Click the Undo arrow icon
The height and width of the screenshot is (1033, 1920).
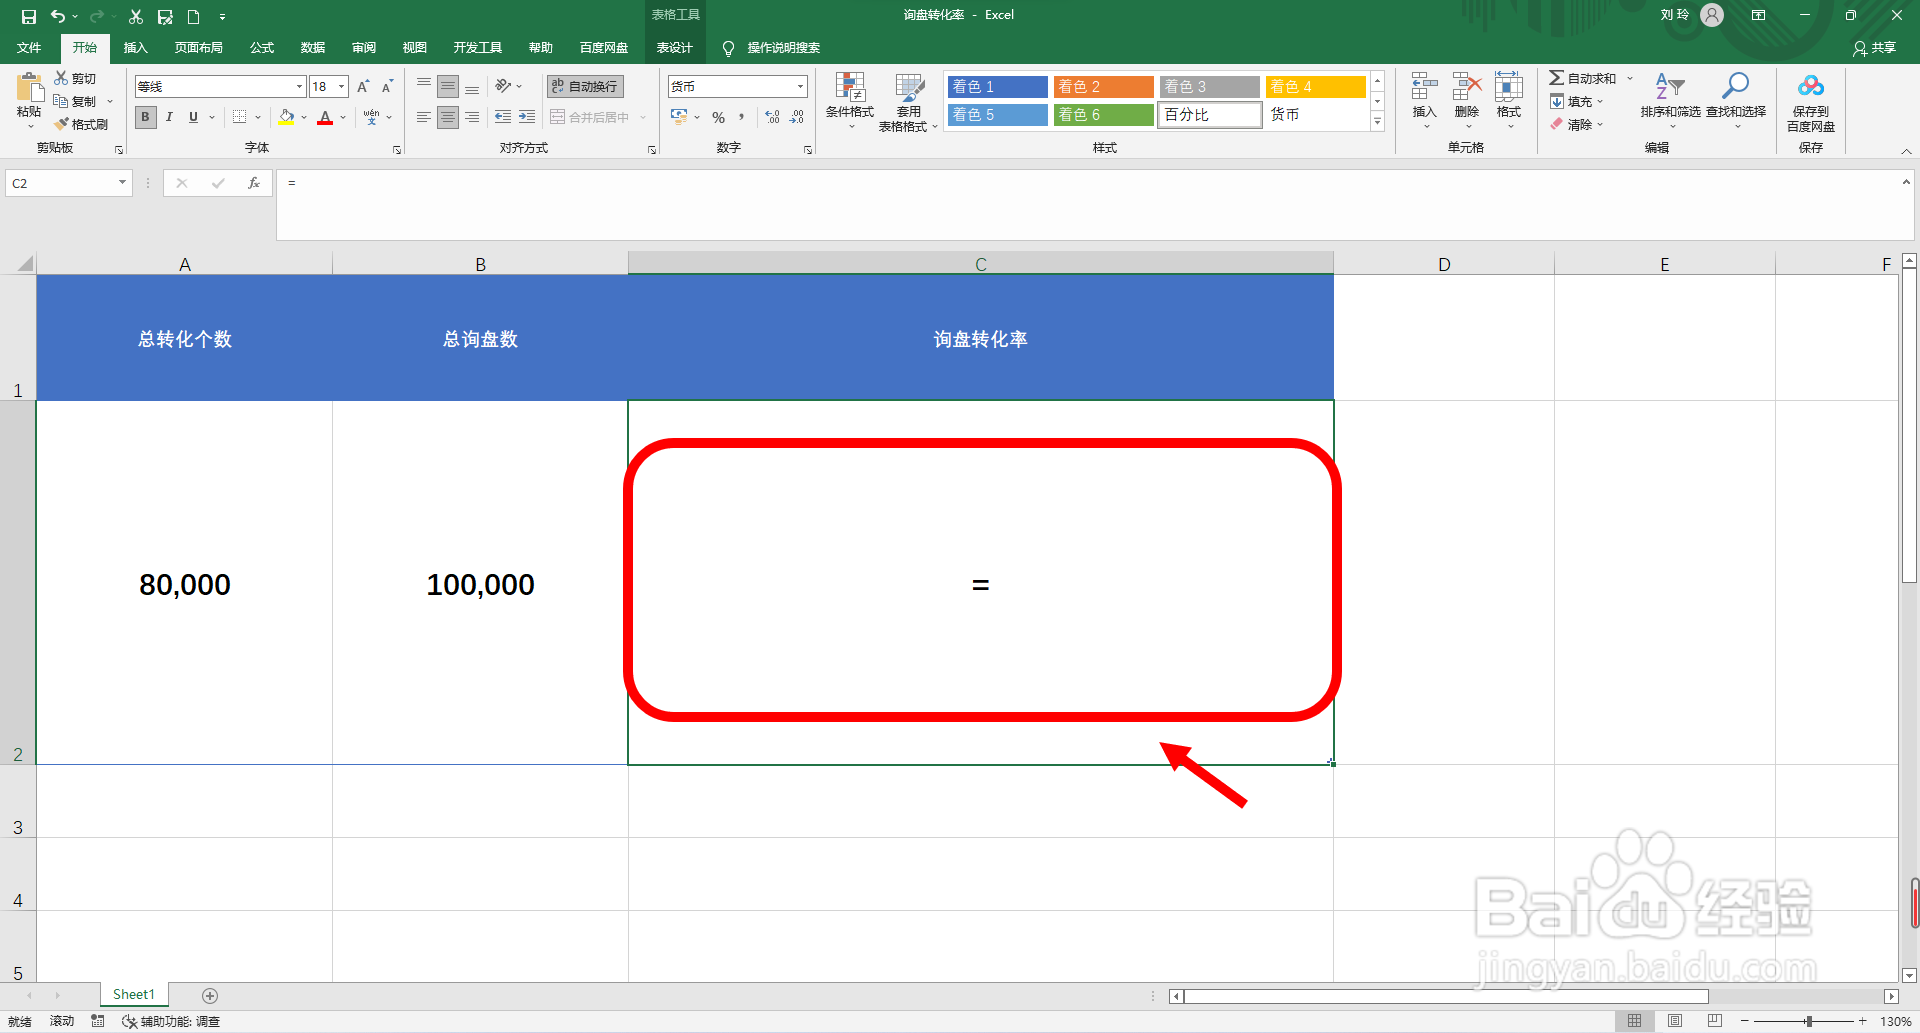click(x=58, y=16)
